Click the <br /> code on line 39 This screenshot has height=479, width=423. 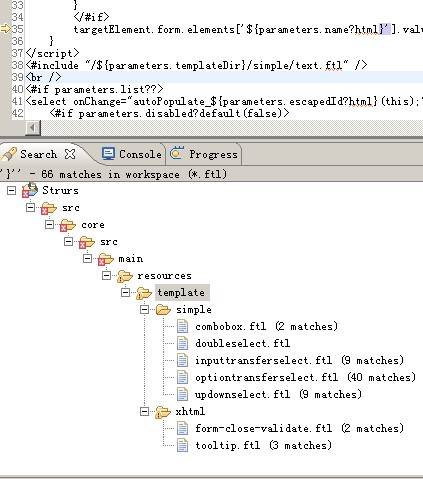pos(44,77)
